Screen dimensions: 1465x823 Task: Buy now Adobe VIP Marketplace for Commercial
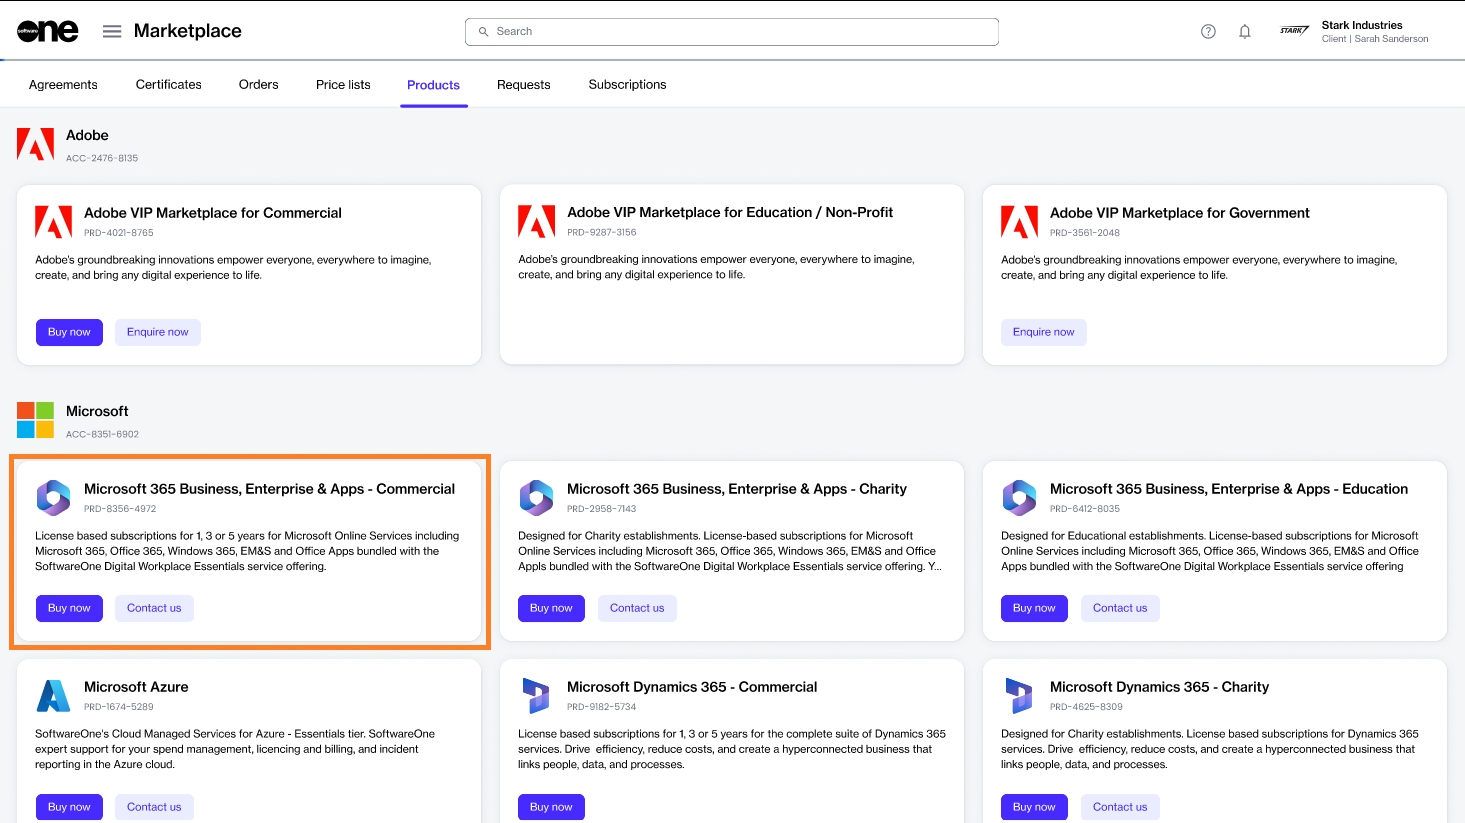point(69,332)
